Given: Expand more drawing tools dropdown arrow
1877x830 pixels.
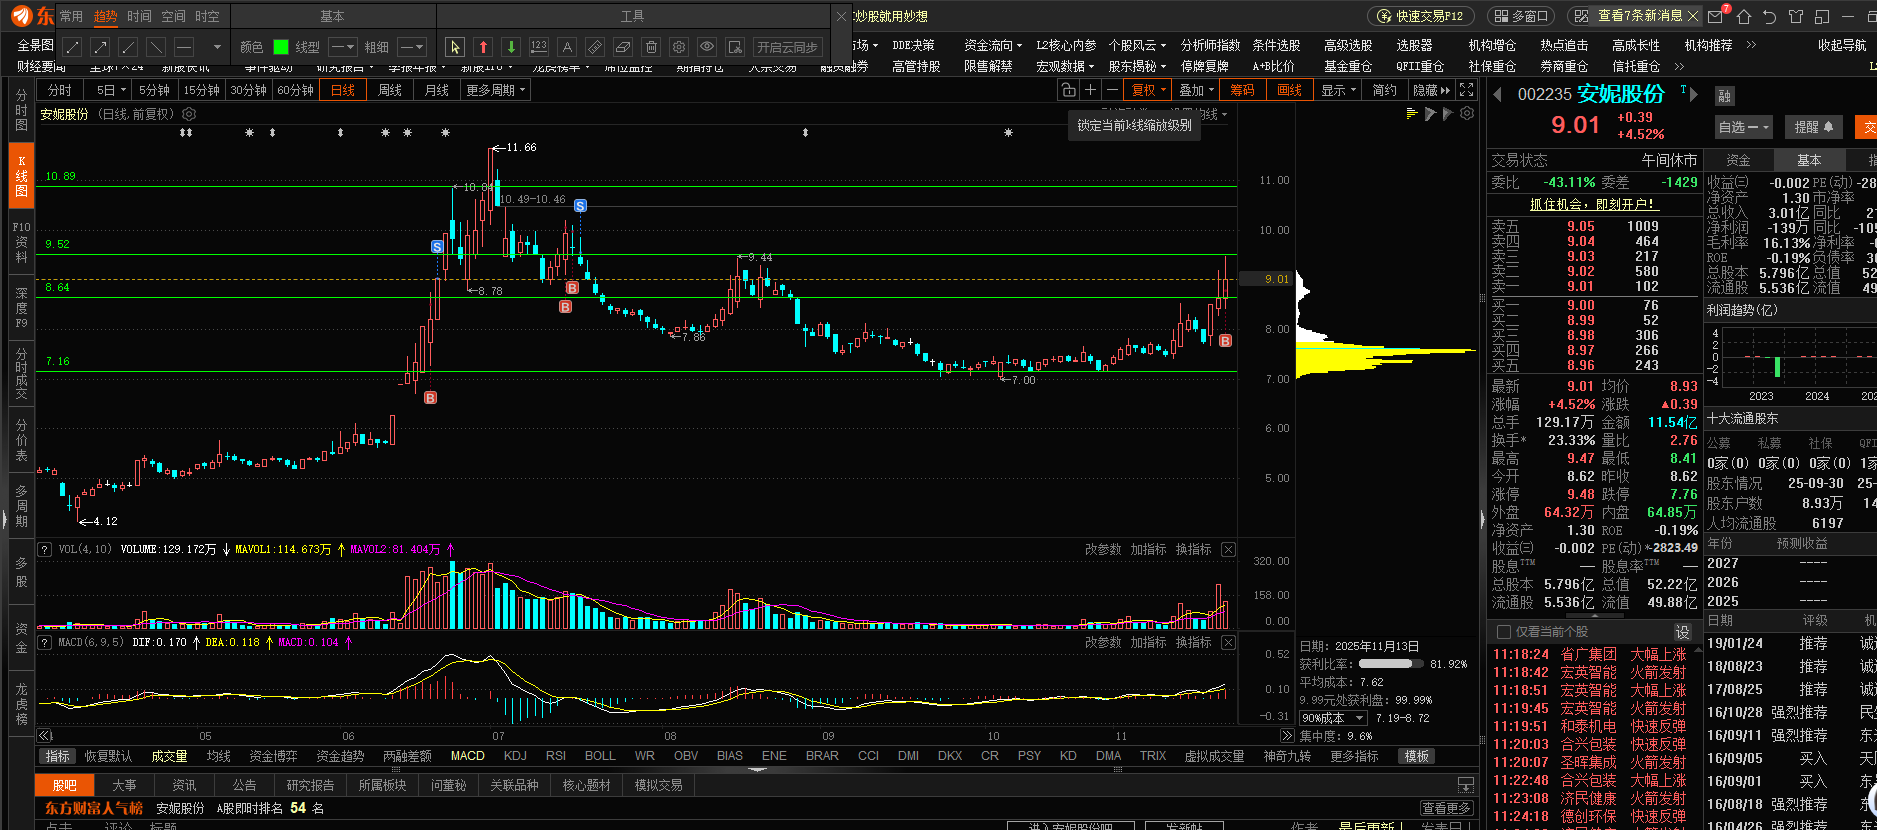Looking at the screenshot, I should coord(217,47).
